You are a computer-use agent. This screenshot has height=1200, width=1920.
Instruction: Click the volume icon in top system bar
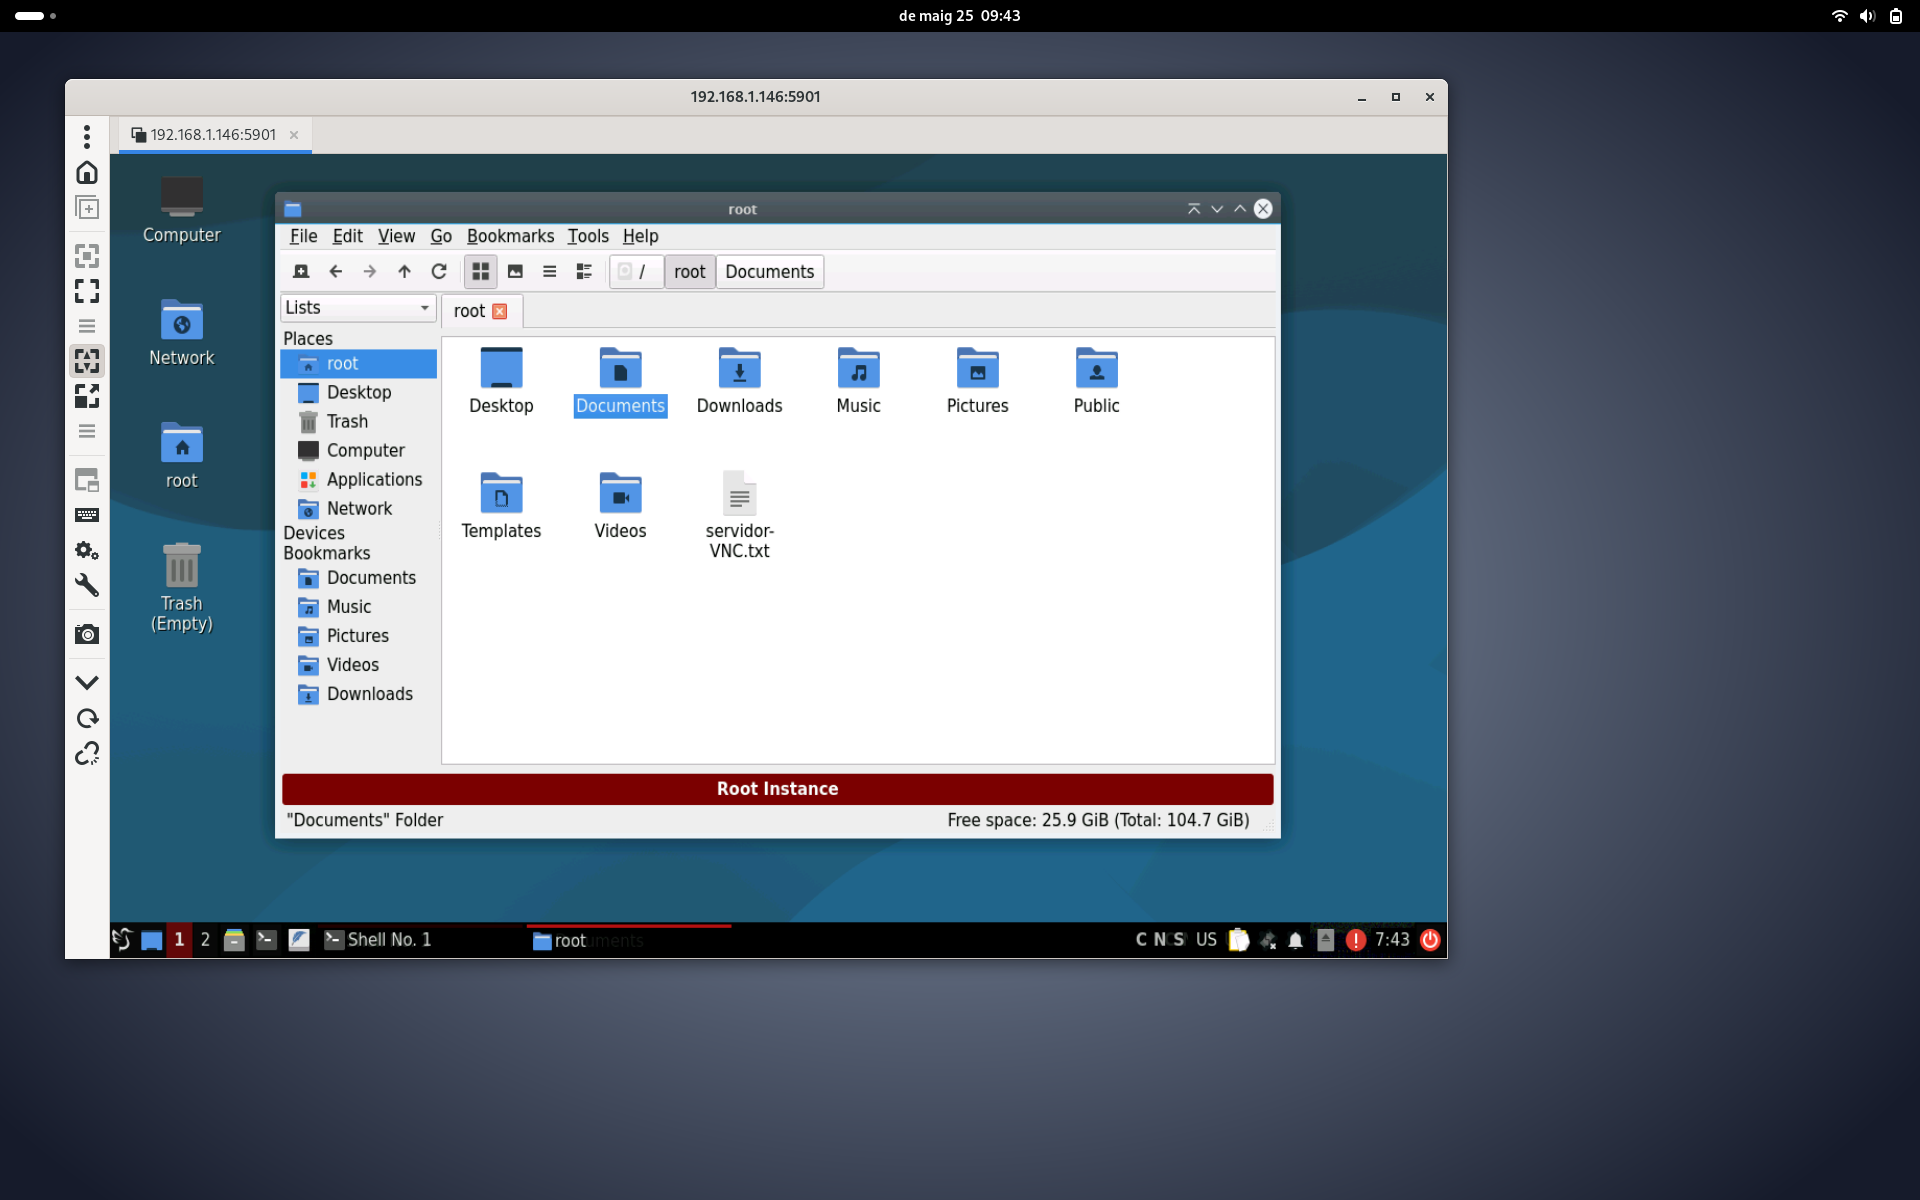[x=1867, y=16]
